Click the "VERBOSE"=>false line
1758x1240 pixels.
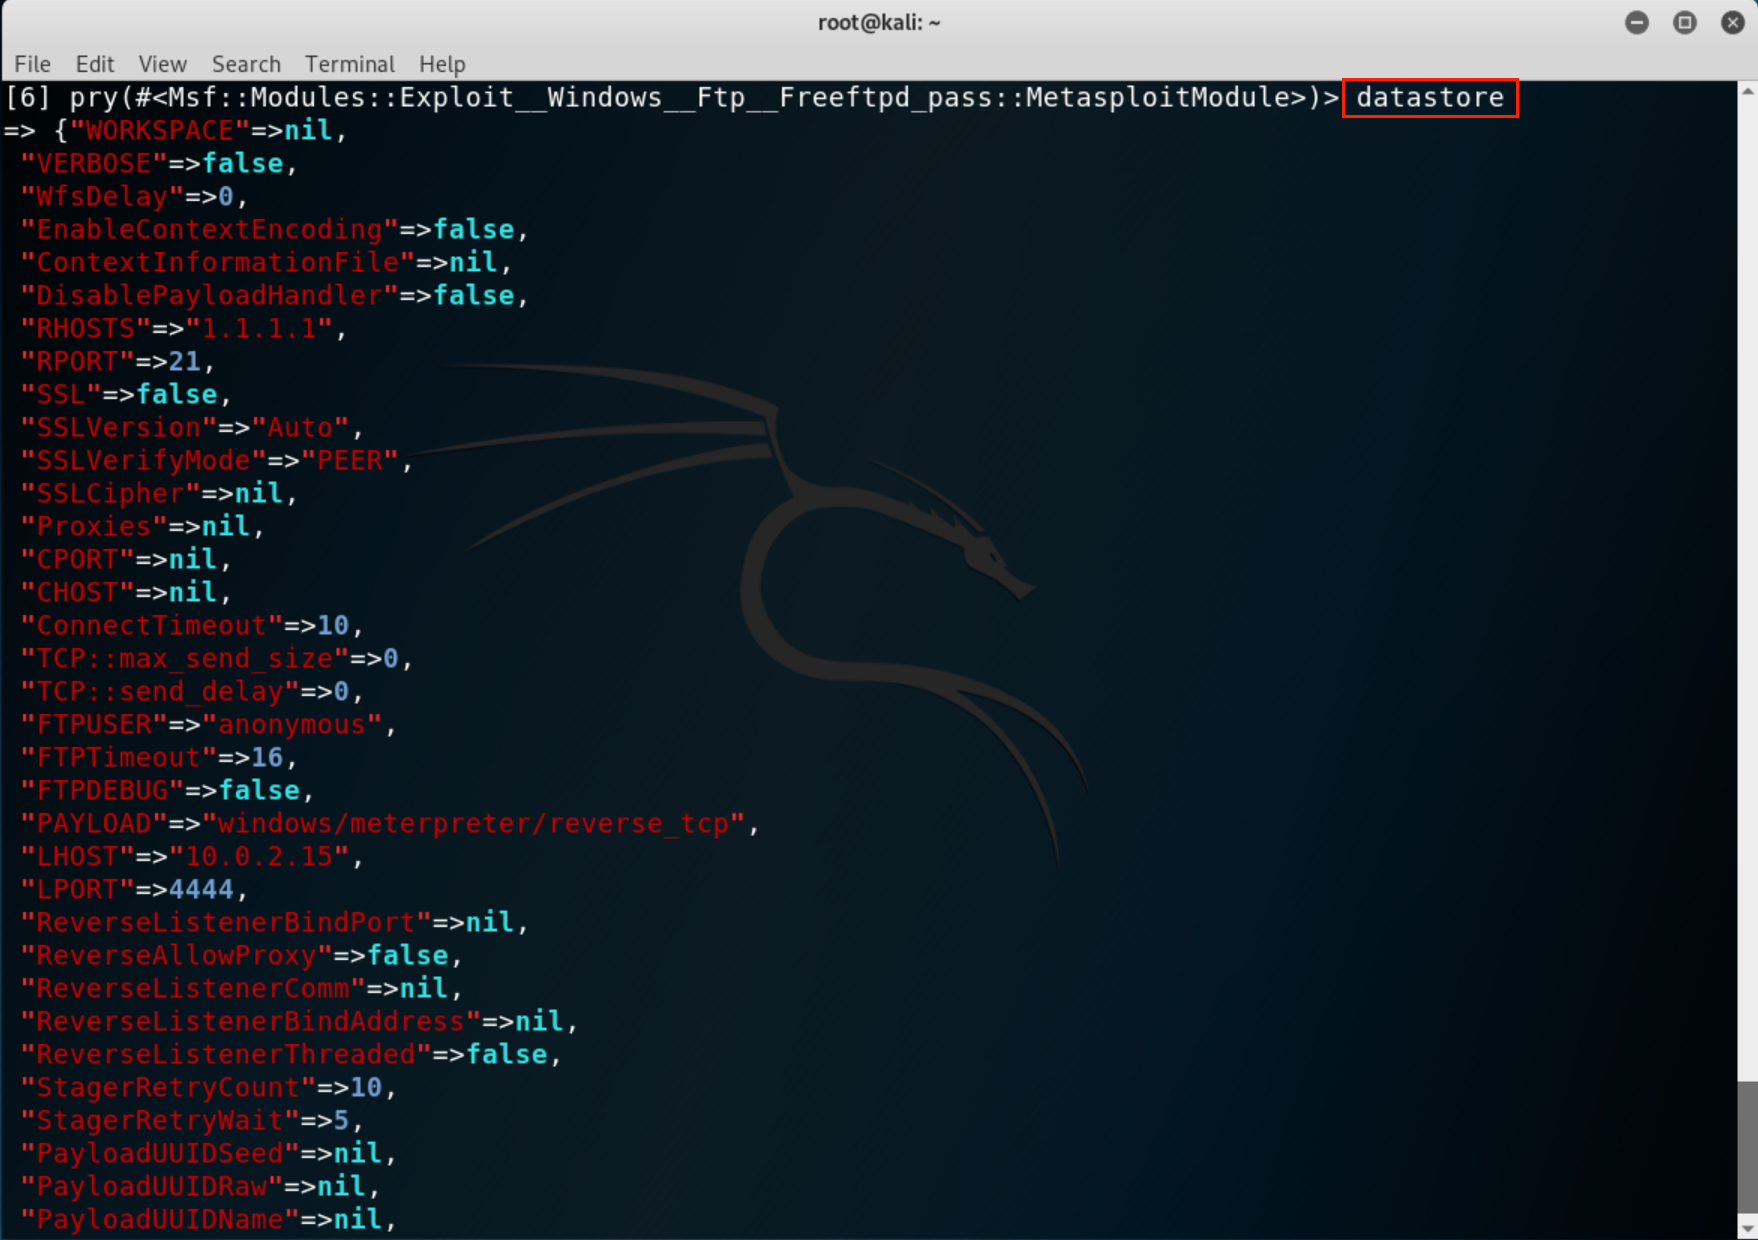(159, 163)
